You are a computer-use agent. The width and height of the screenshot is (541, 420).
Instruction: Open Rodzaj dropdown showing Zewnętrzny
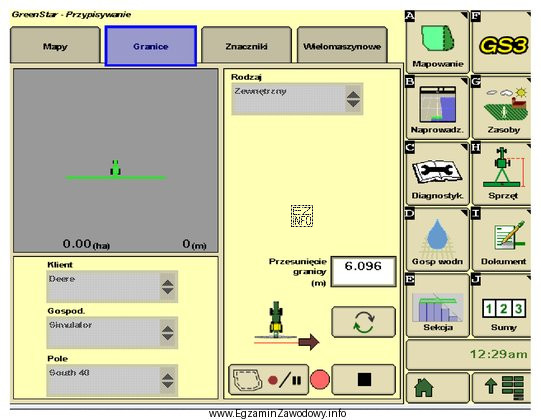coord(297,99)
